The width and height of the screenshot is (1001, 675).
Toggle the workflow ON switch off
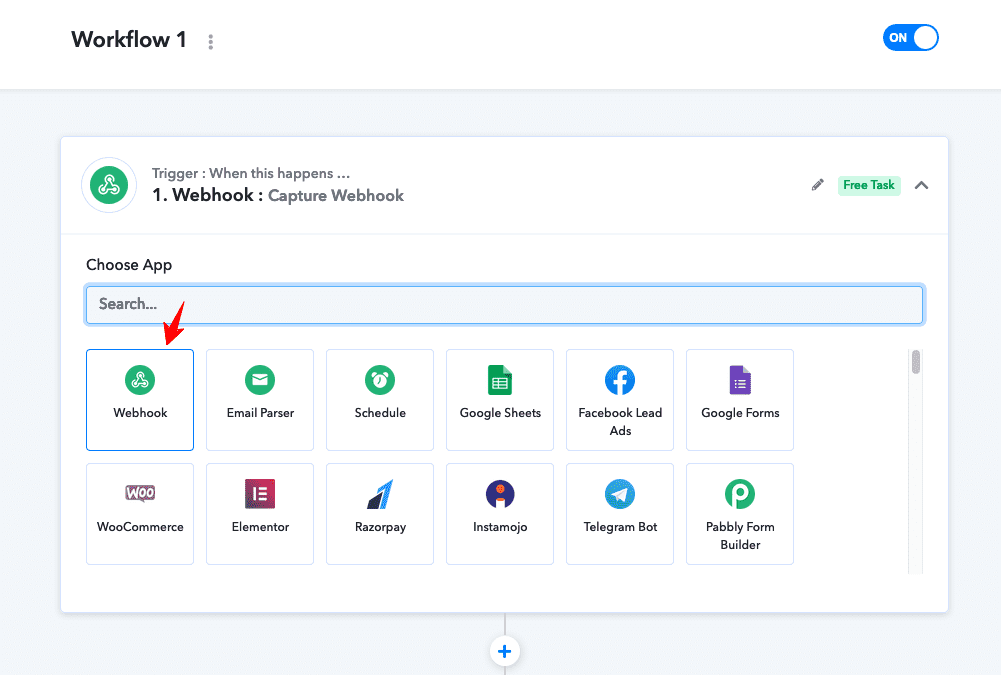click(910, 38)
